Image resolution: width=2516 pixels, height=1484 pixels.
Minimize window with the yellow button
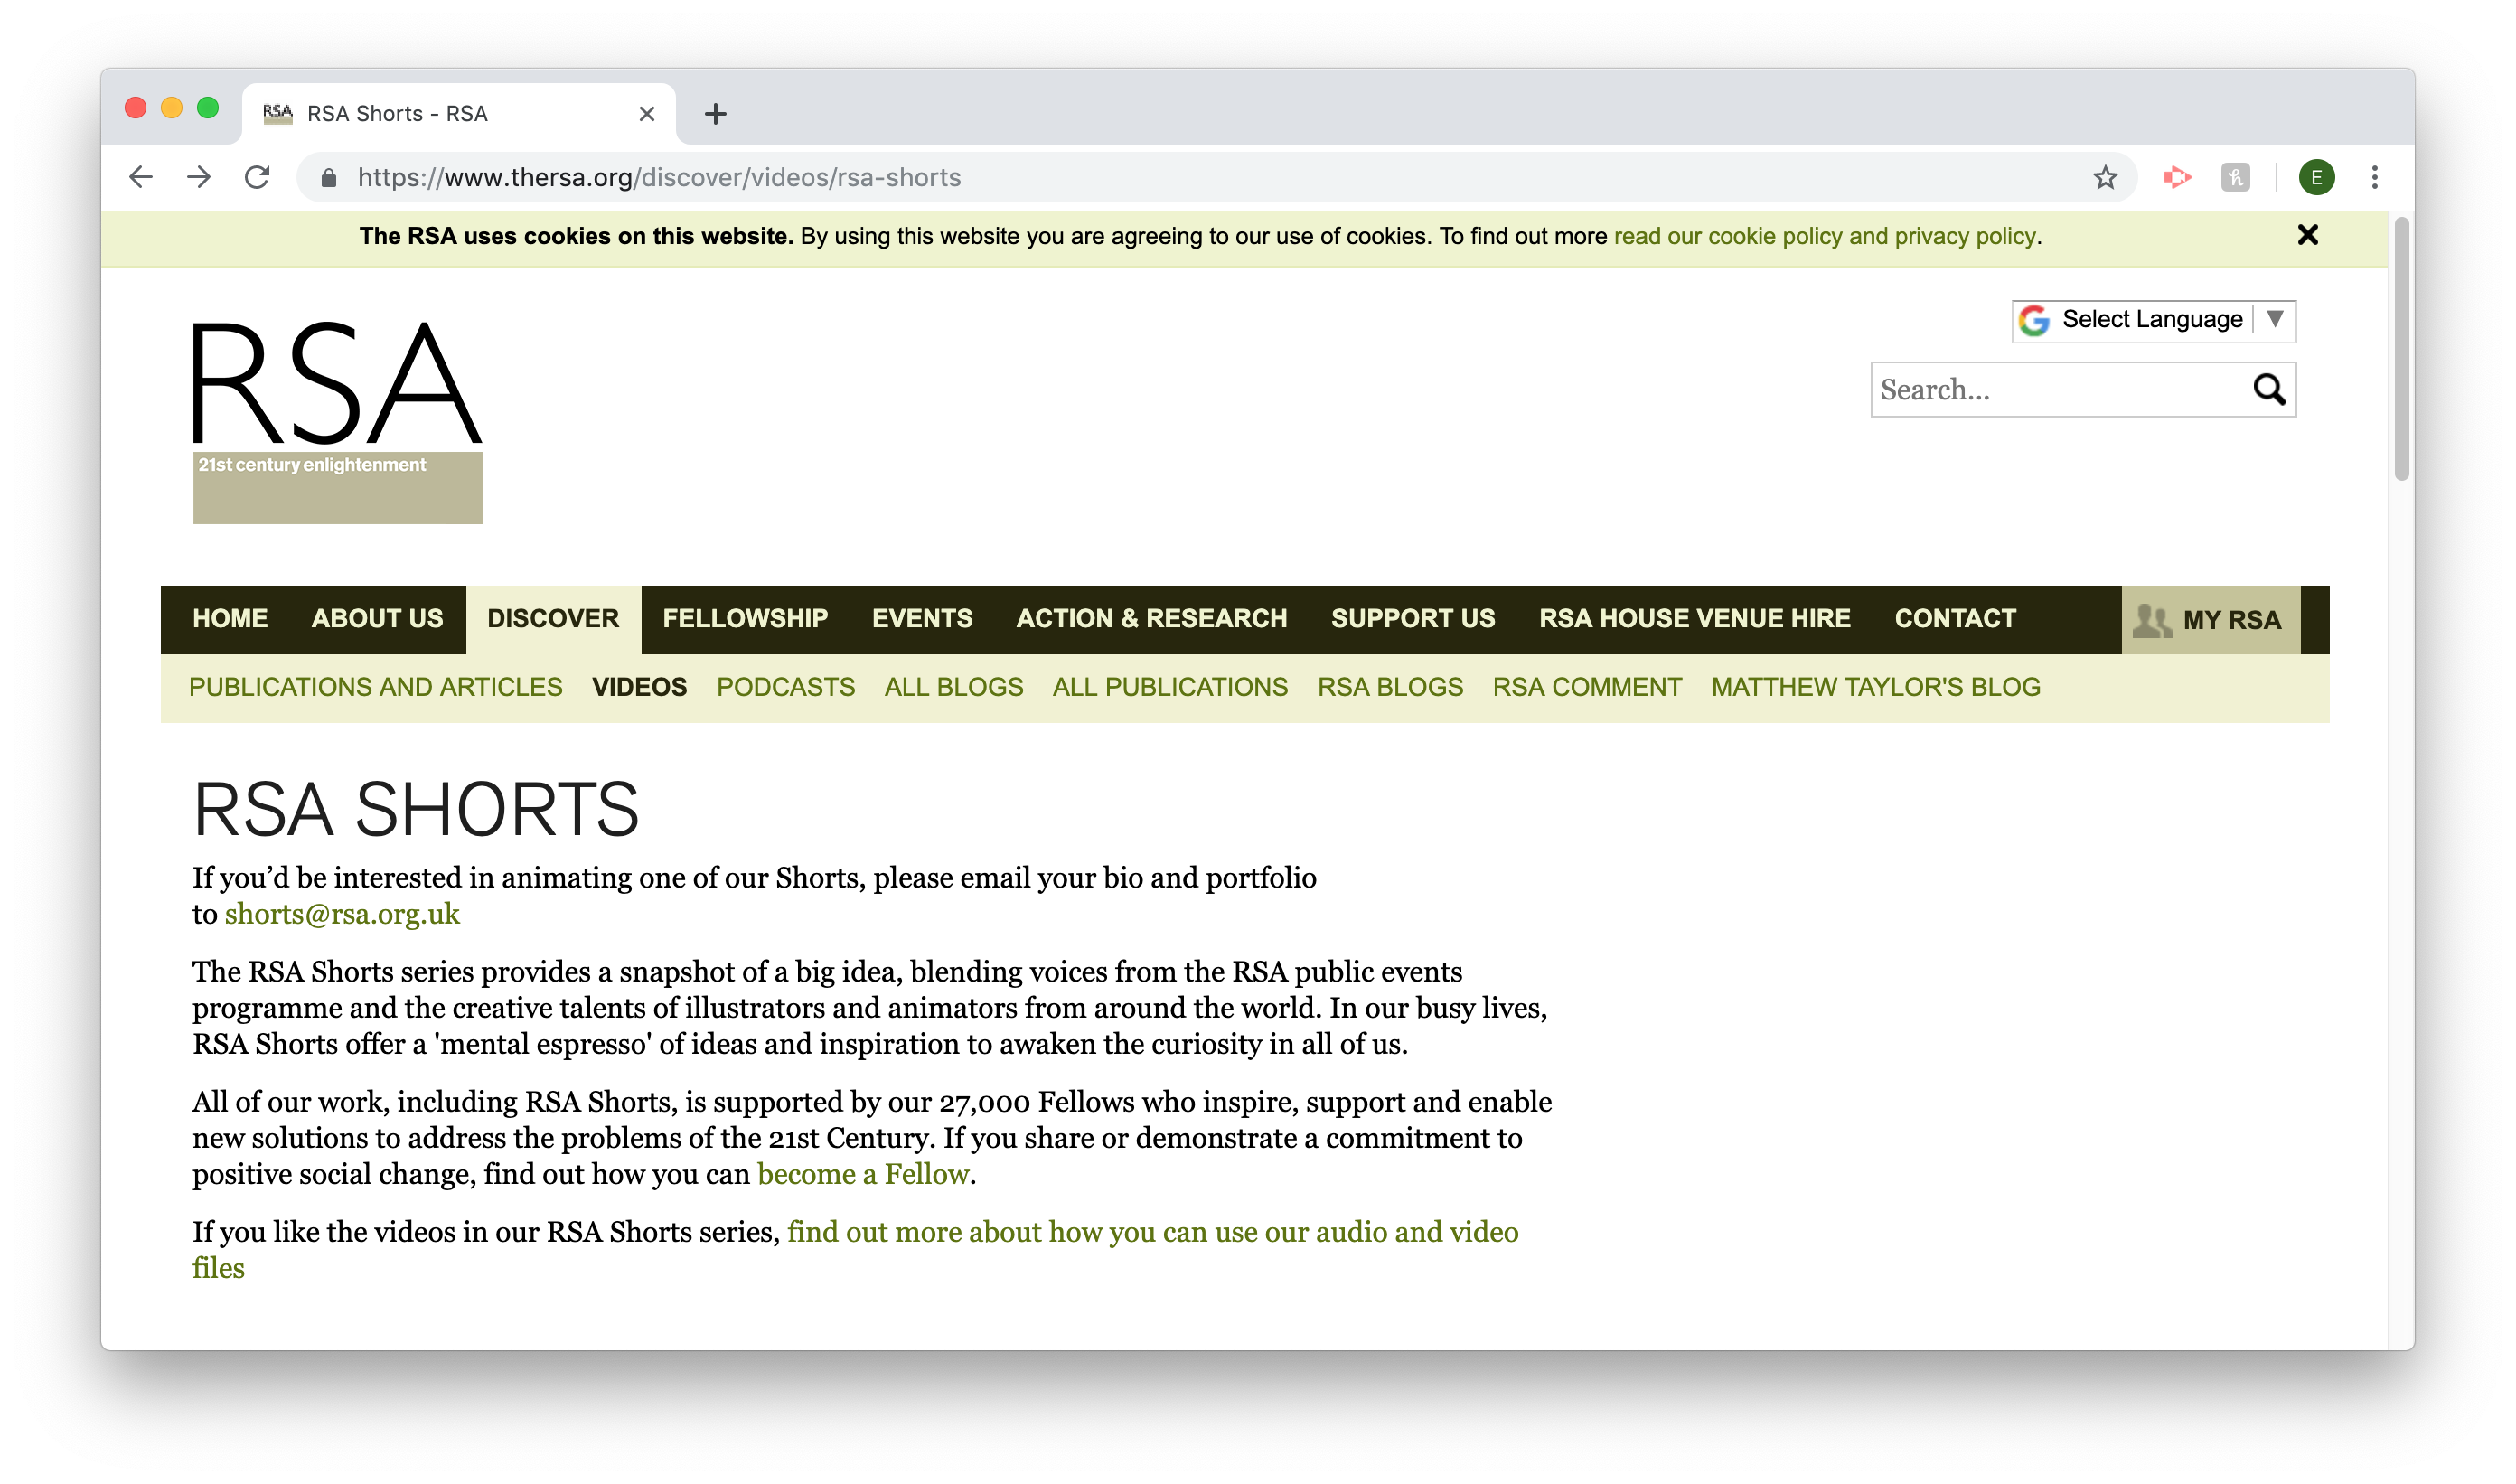pos(171,108)
